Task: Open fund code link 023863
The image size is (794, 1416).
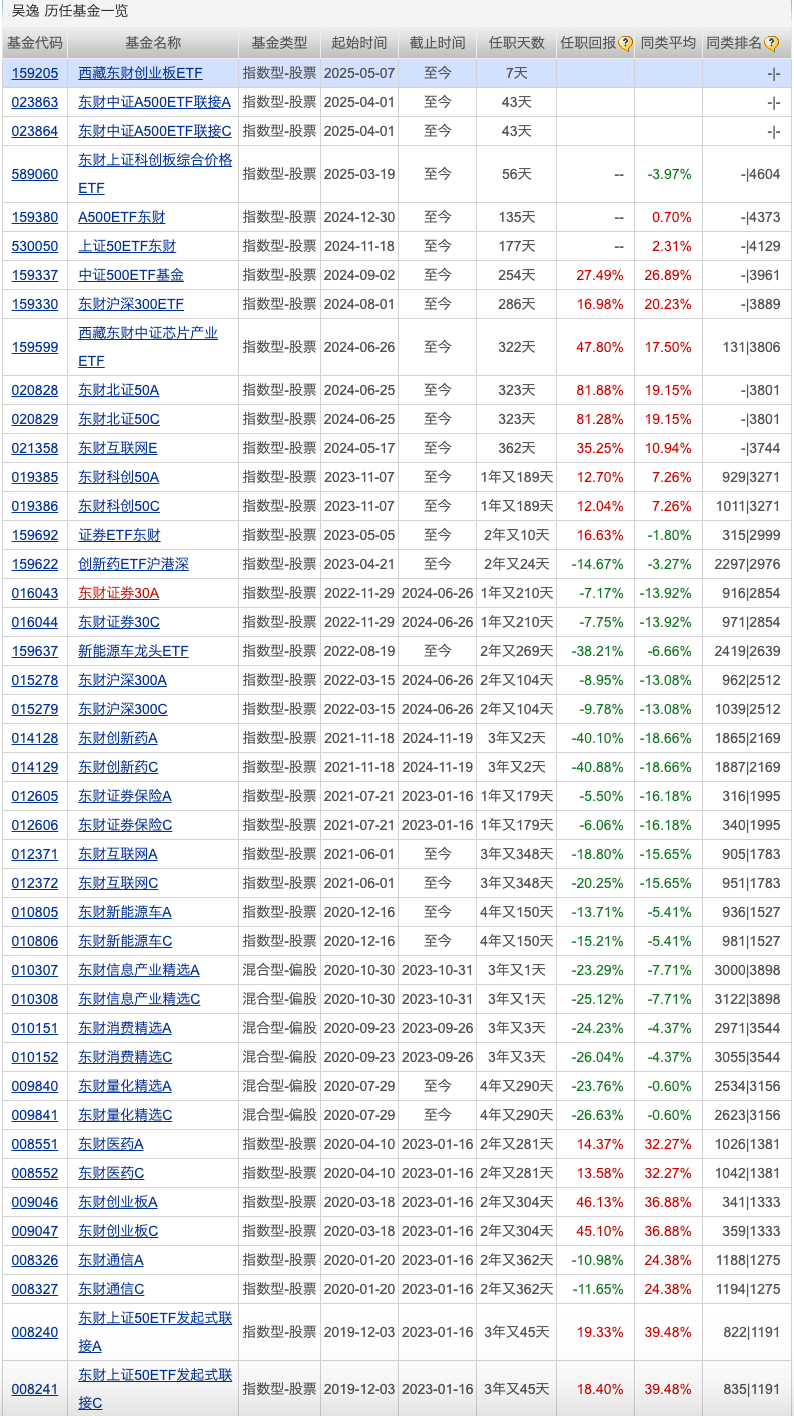Action: click(x=35, y=102)
